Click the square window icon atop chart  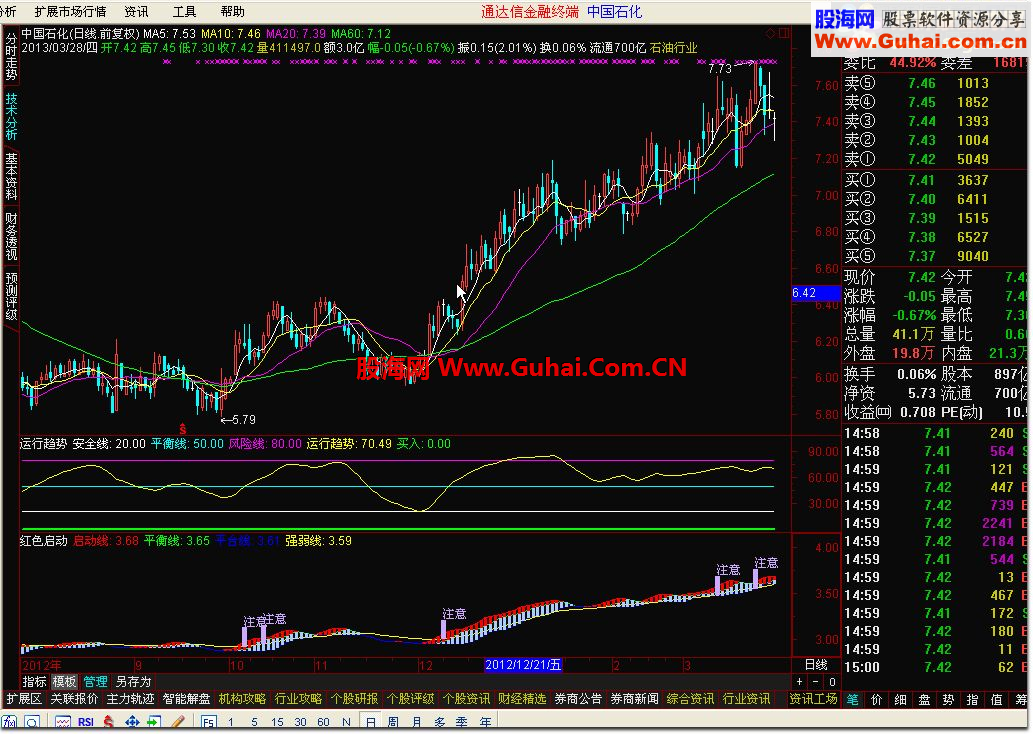click(784, 33)
